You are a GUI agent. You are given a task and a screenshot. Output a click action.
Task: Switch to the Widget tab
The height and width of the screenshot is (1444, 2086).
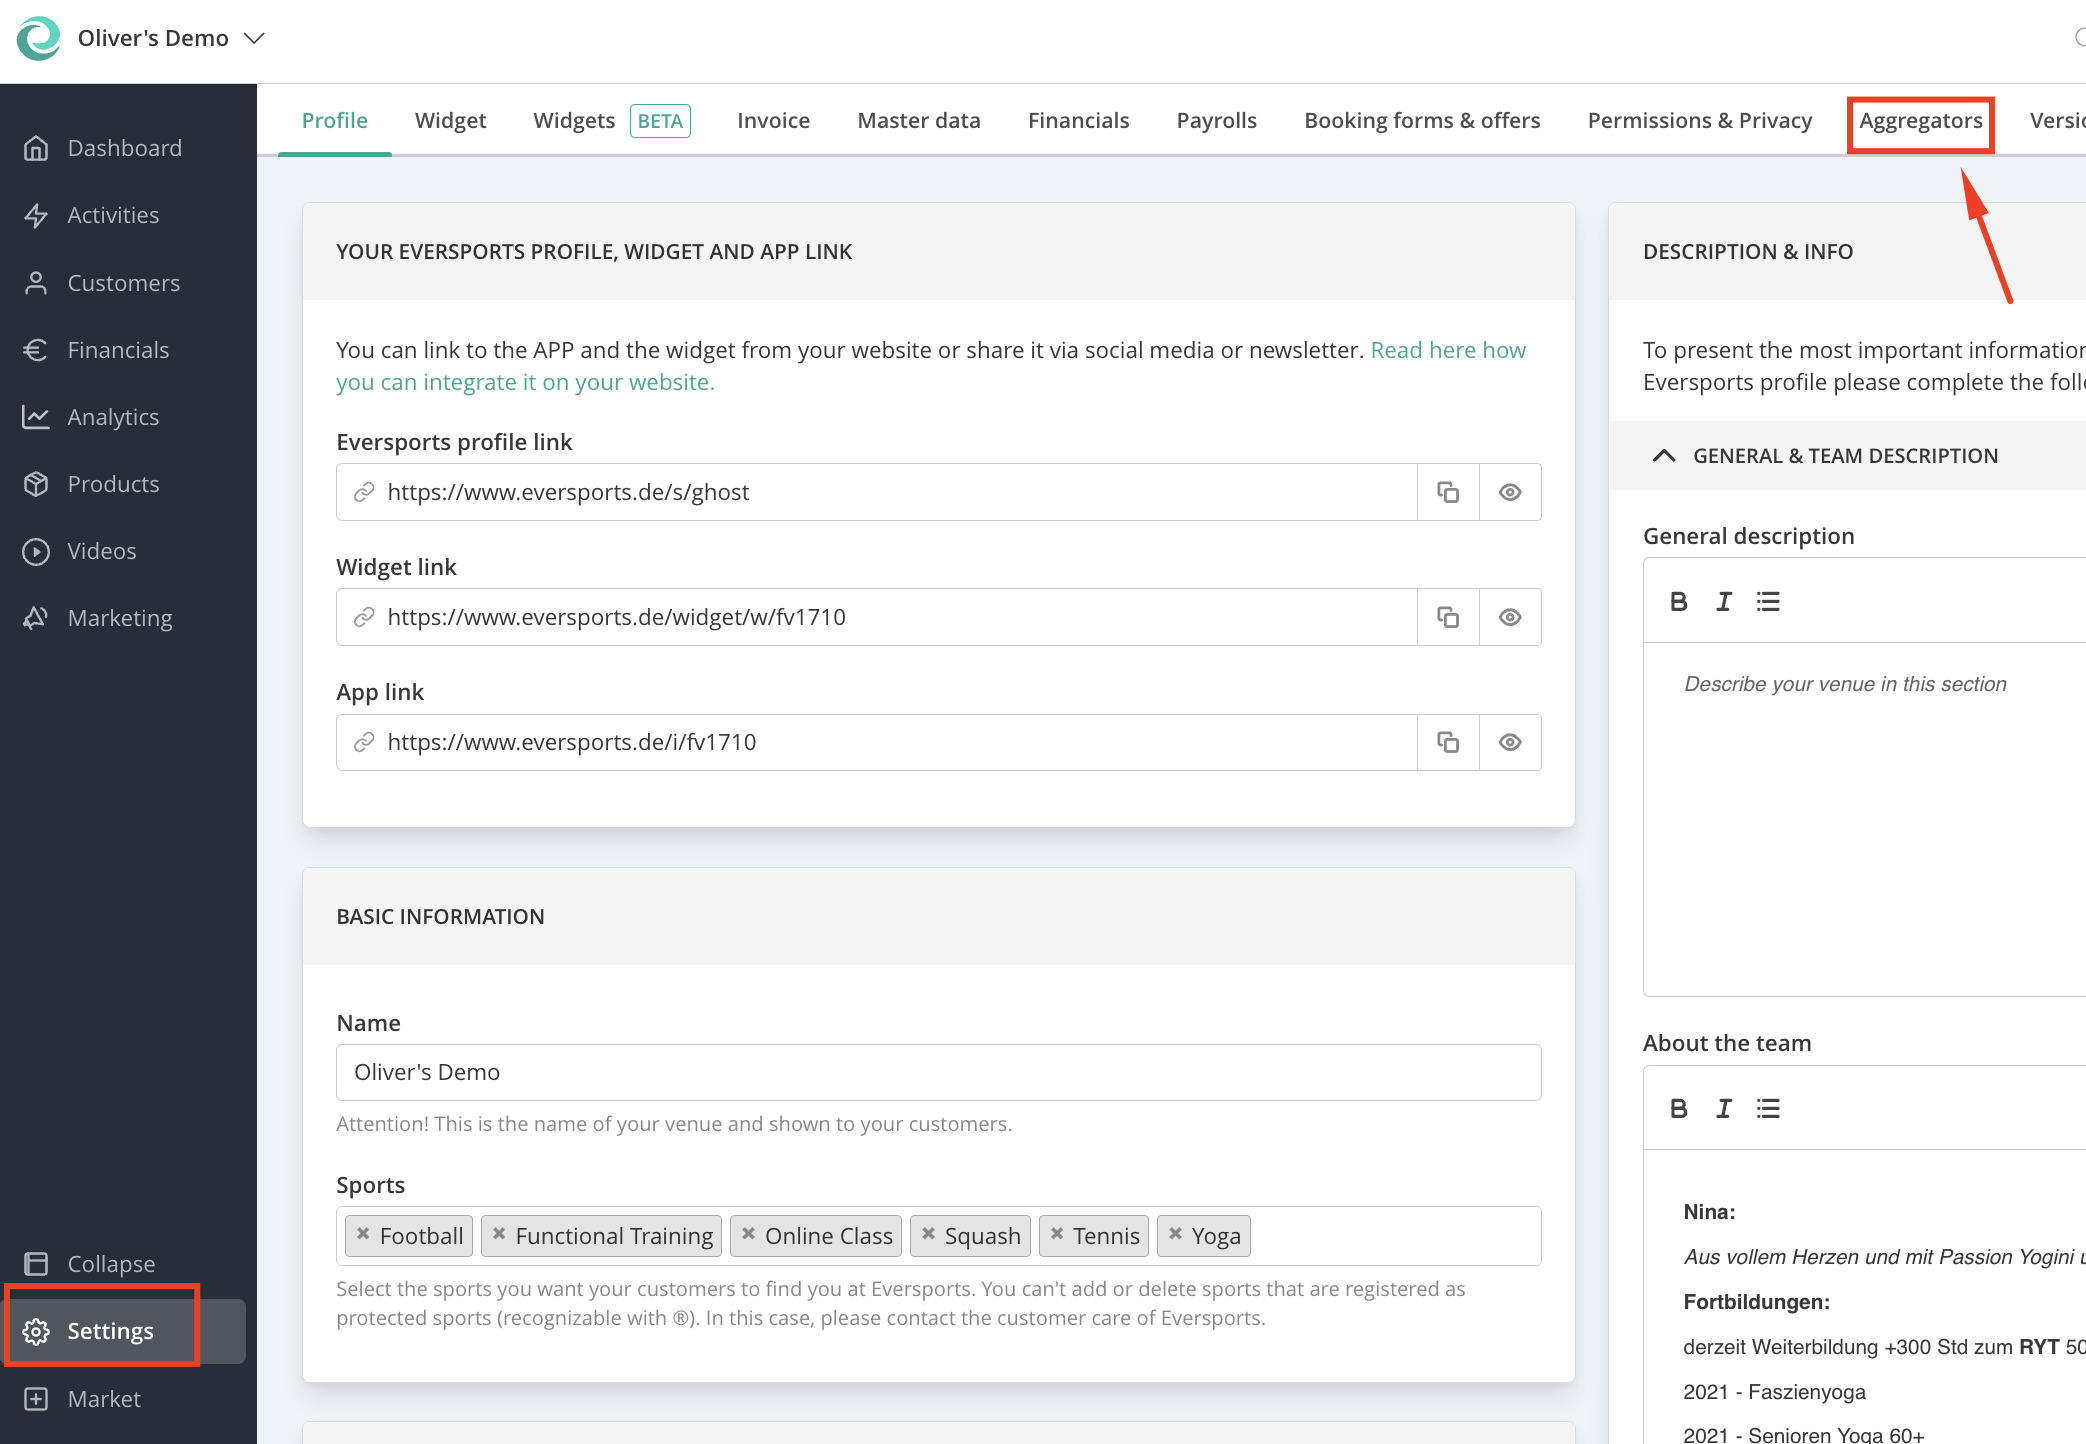pyautogui.click(x=450, y=120)
